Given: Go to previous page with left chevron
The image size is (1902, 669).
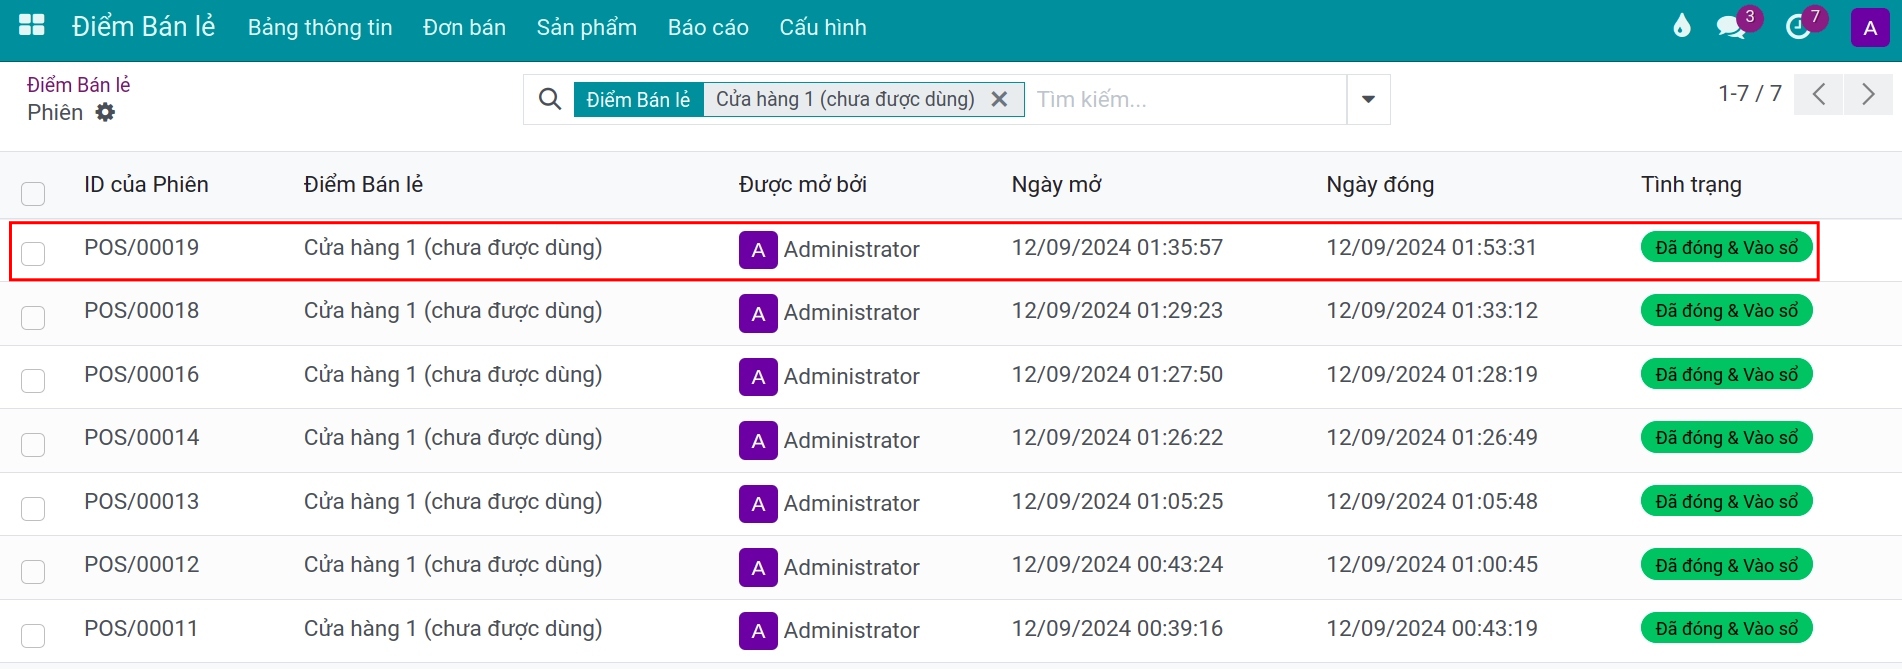Looking at the screenshot, I should pyautogui.click(x=1819, y=95).
